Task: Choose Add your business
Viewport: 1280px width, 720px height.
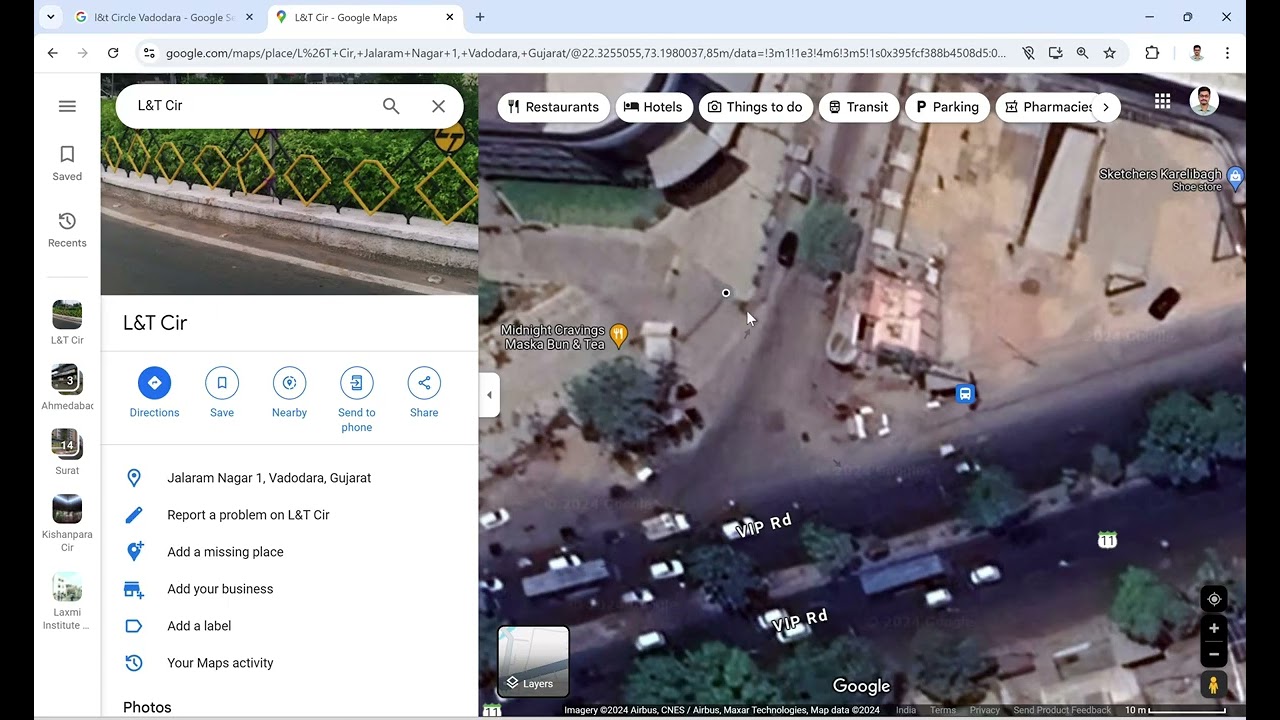Action: (x=289, y=589)
